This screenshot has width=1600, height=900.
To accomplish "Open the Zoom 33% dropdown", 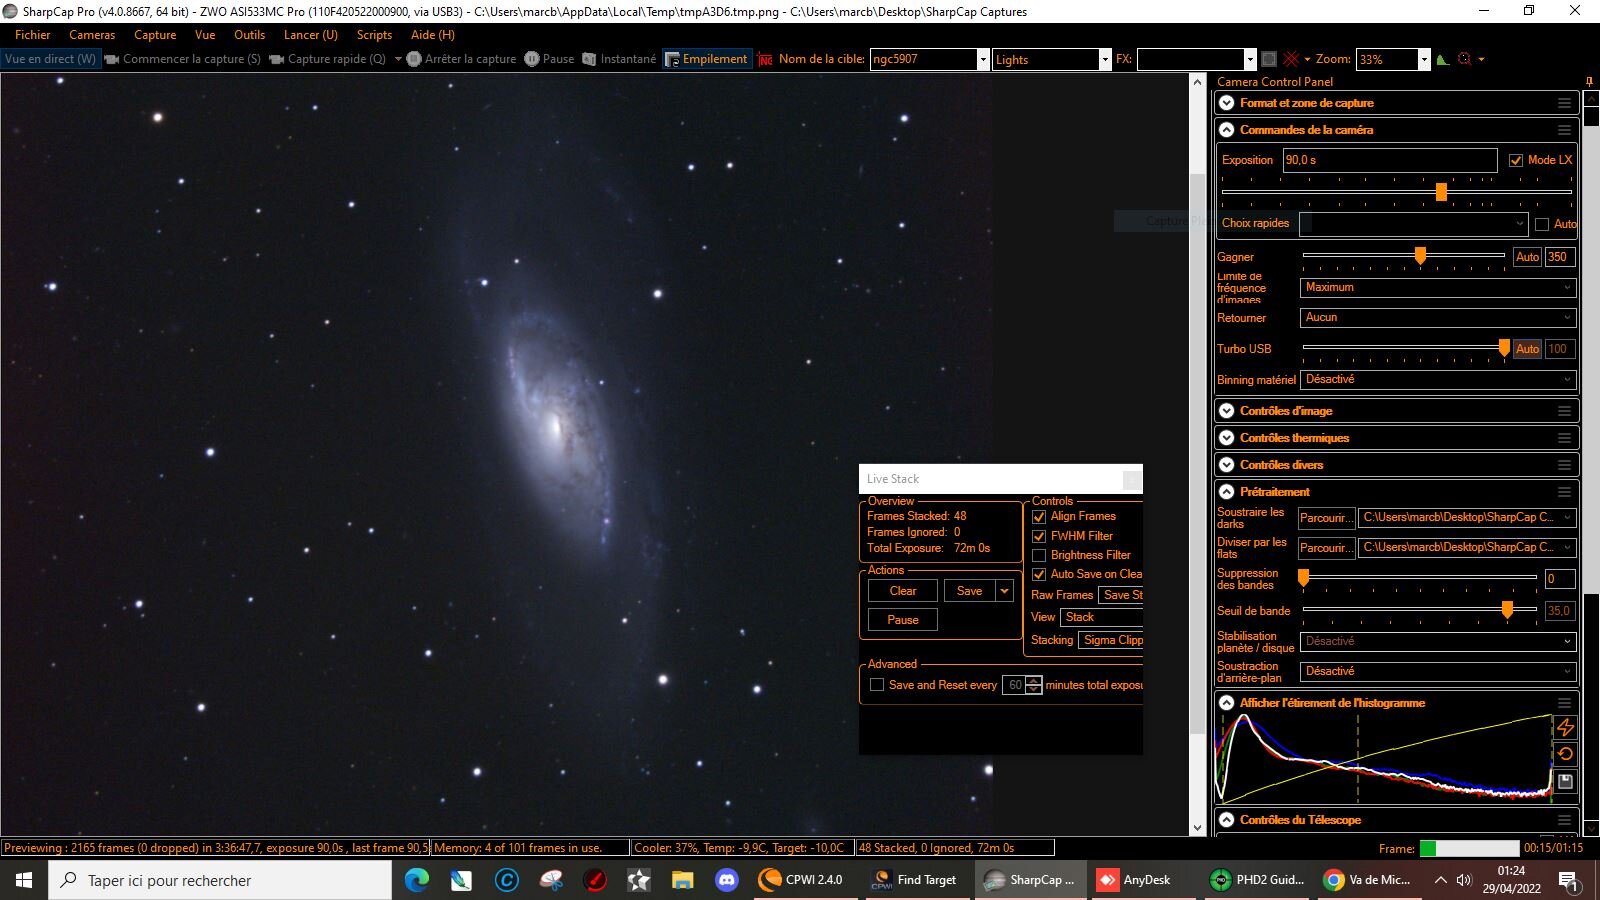I will click(x=1424, y=60).
